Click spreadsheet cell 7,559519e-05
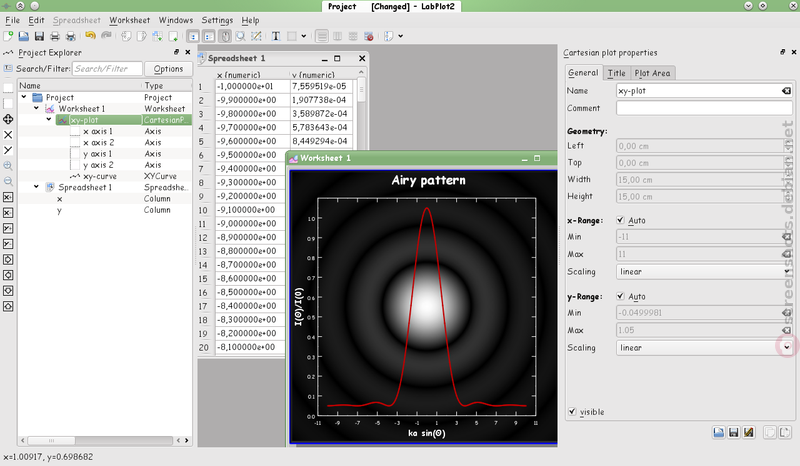Viewport: 800px width, 466px height. (320, 86)
